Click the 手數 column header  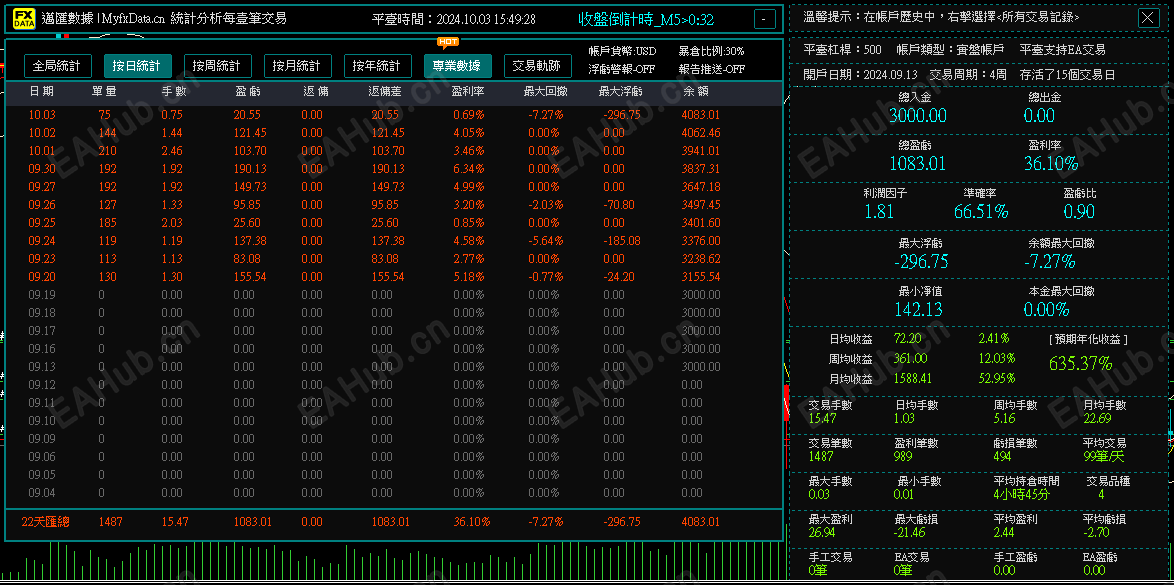click(174, 91)
